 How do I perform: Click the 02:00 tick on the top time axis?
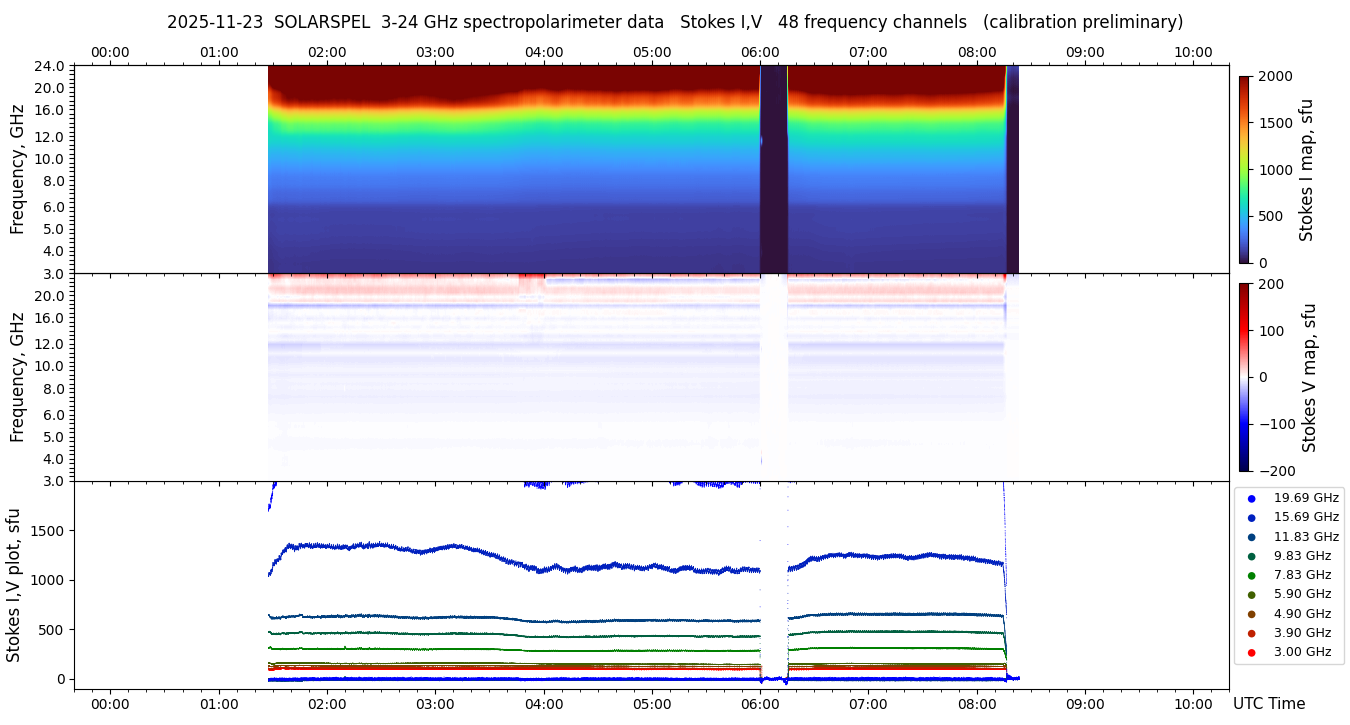[327, 52]
